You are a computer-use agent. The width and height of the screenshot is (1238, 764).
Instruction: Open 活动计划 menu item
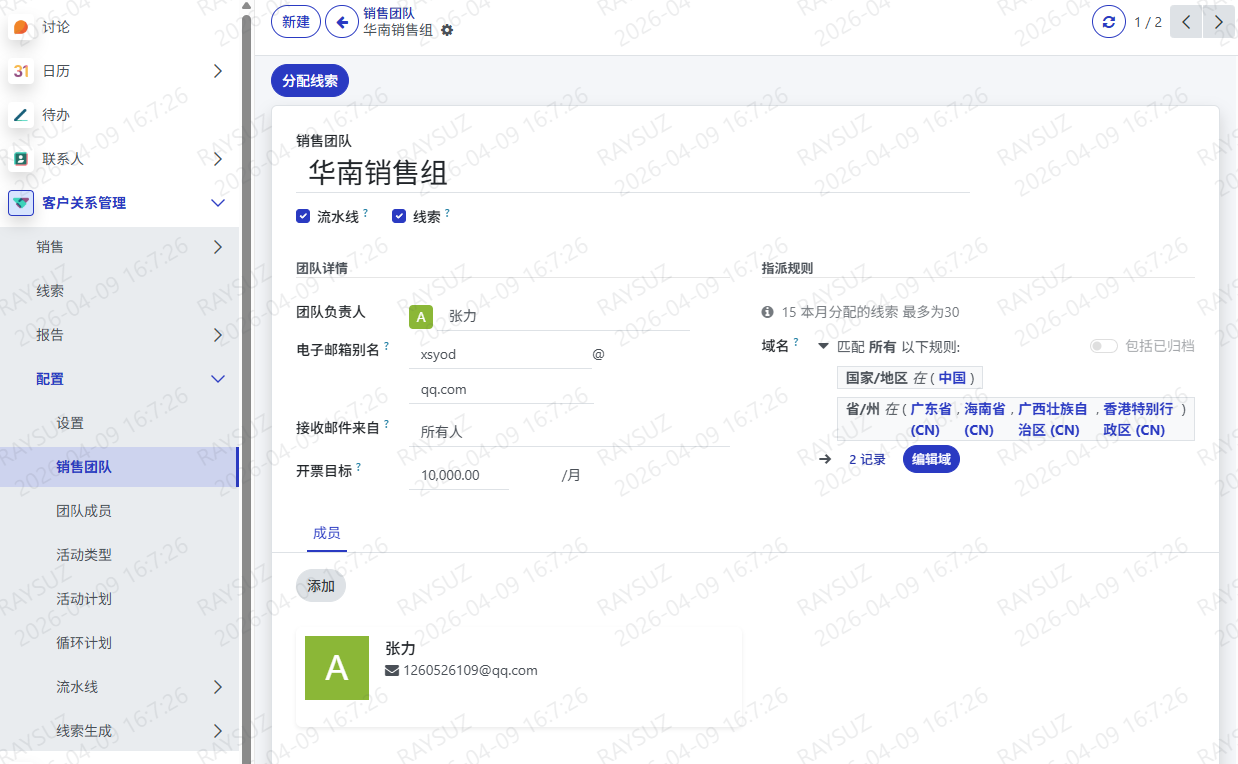tap(118, 599)
